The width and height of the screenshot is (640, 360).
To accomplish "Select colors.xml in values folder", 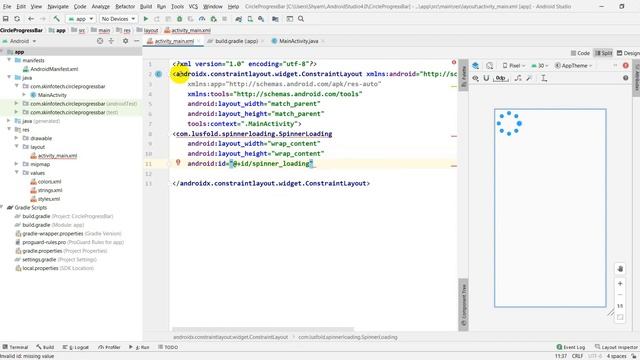I will (x=49, y=182).
